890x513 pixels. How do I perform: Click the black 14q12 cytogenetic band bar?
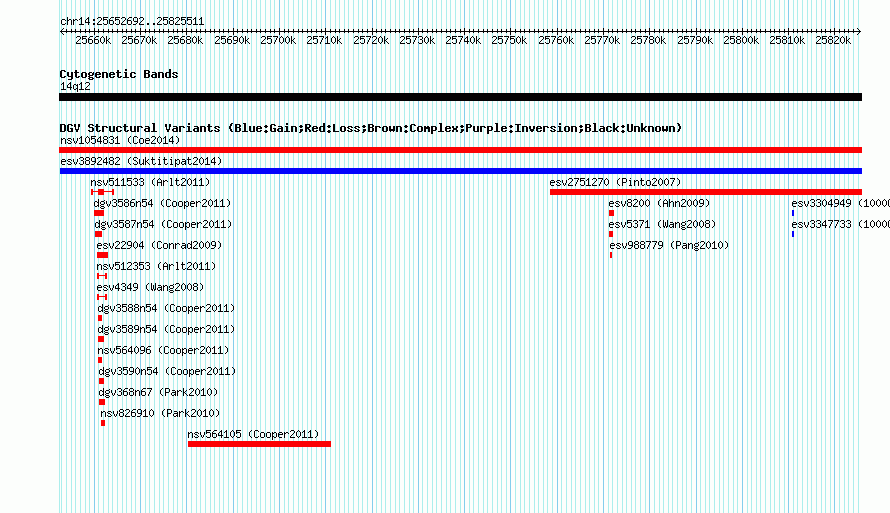pyautogui.click(x=460, y=97)
